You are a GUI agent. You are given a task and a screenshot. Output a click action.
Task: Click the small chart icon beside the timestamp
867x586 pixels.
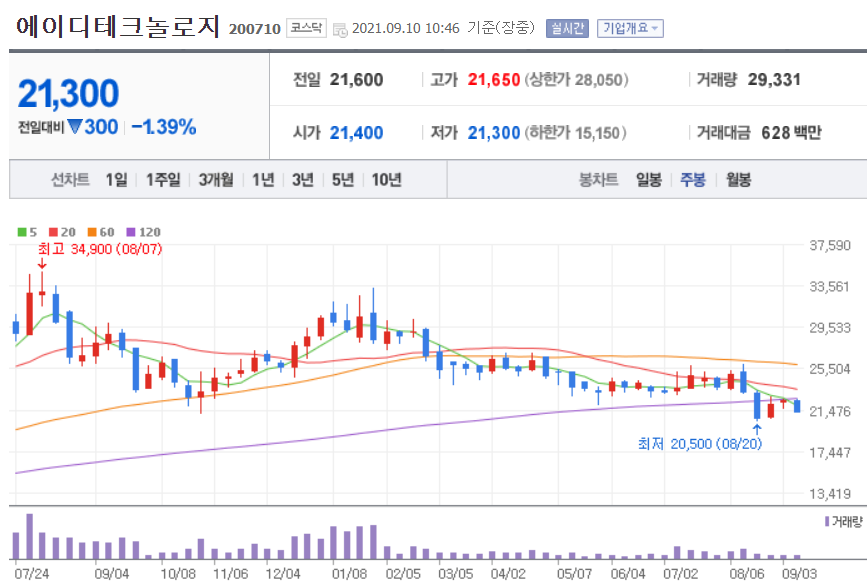339,28
